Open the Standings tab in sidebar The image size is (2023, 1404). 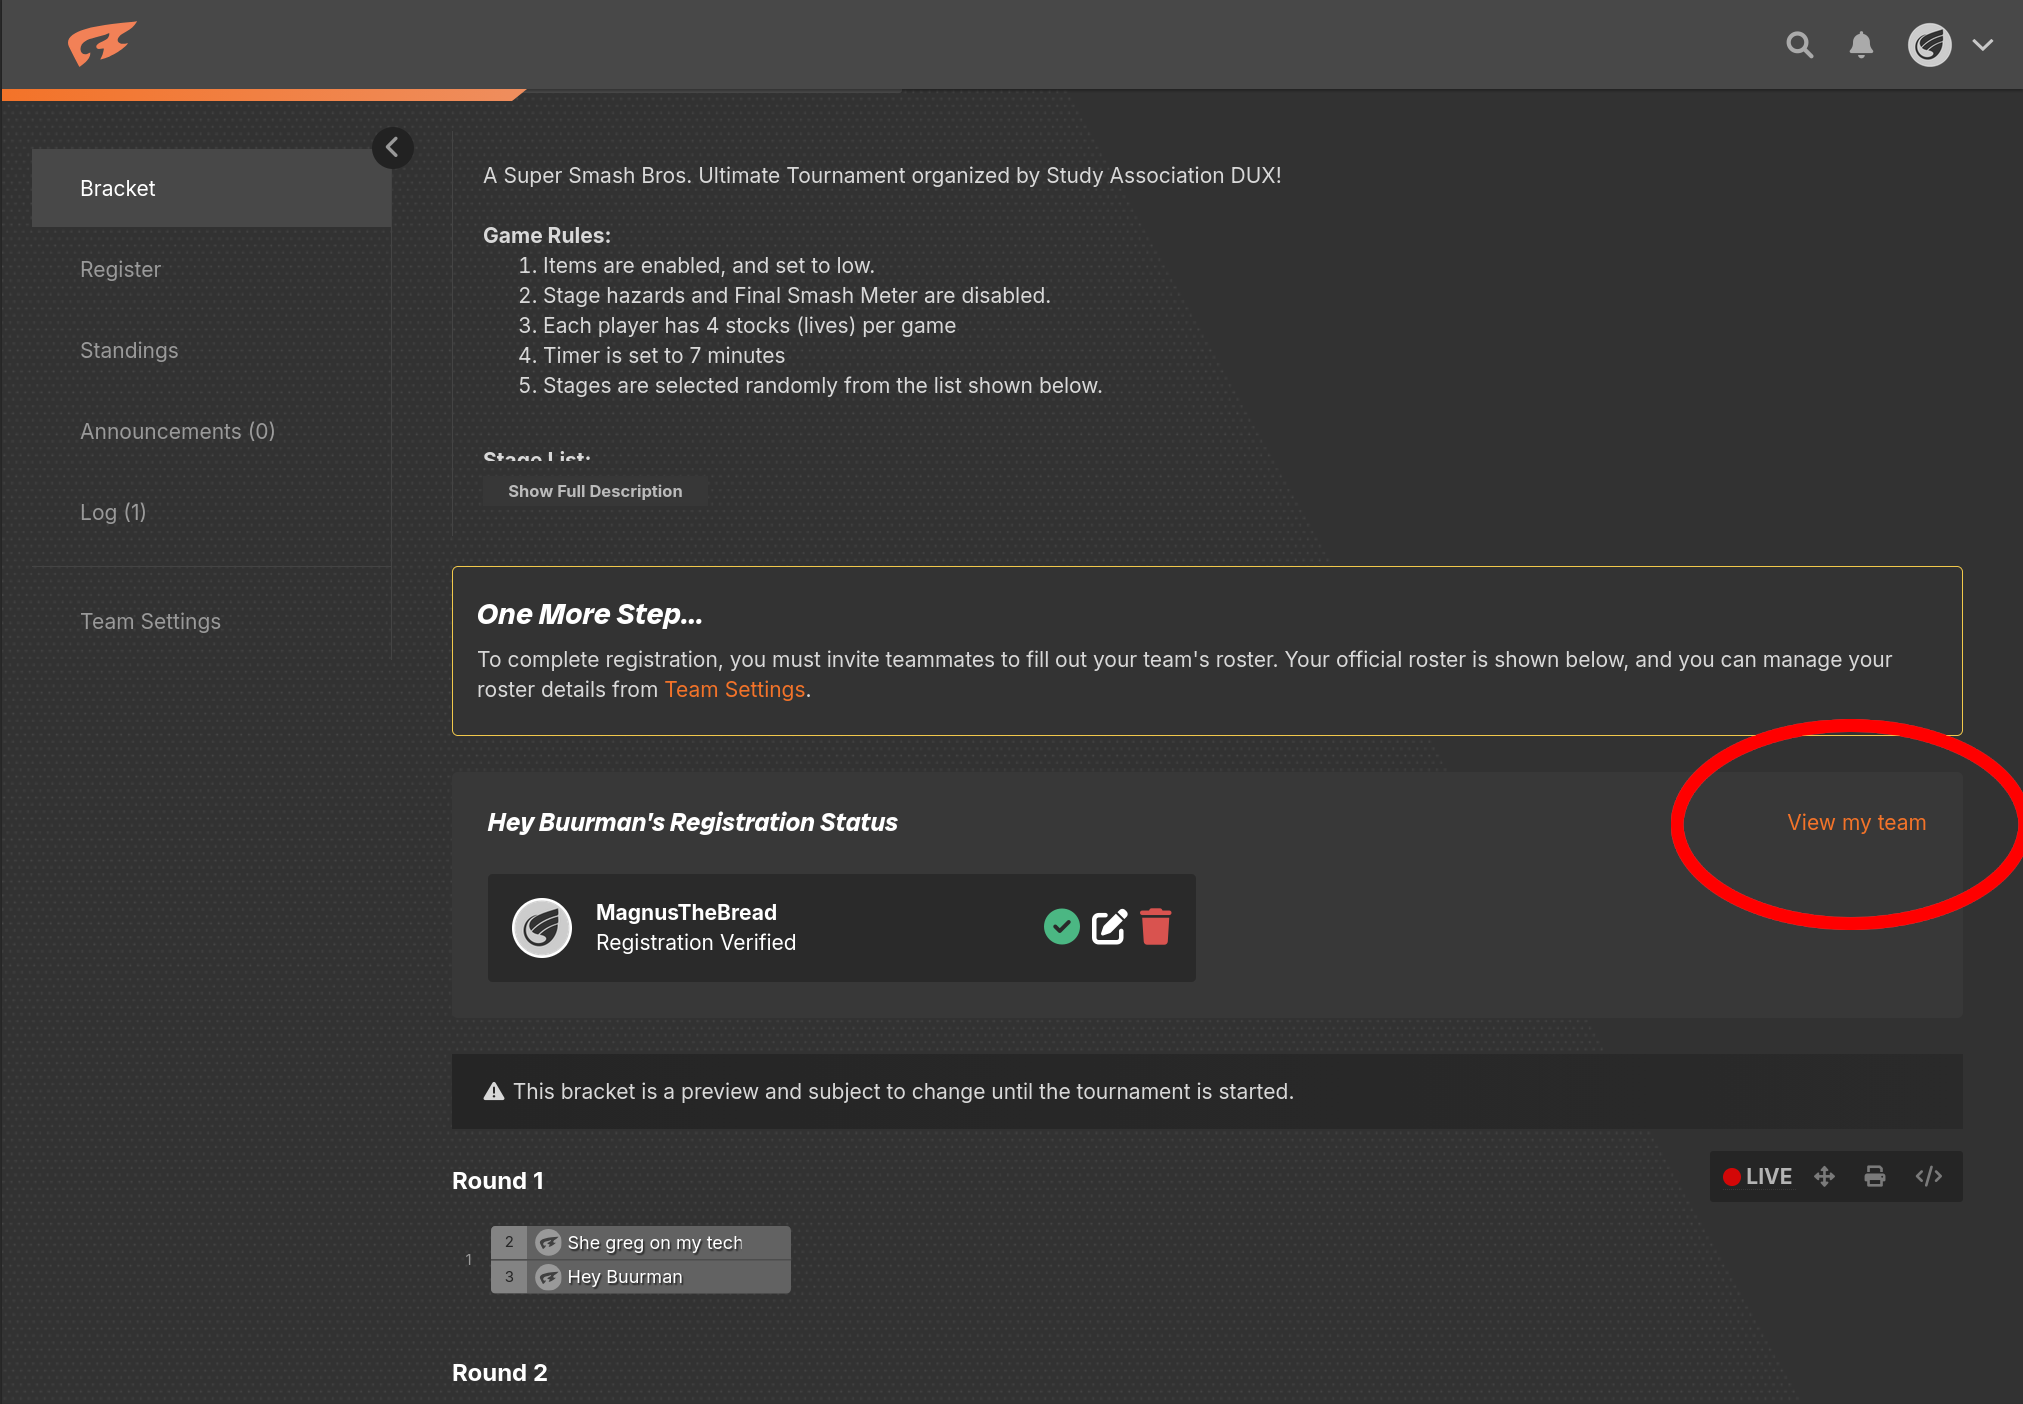129,350
